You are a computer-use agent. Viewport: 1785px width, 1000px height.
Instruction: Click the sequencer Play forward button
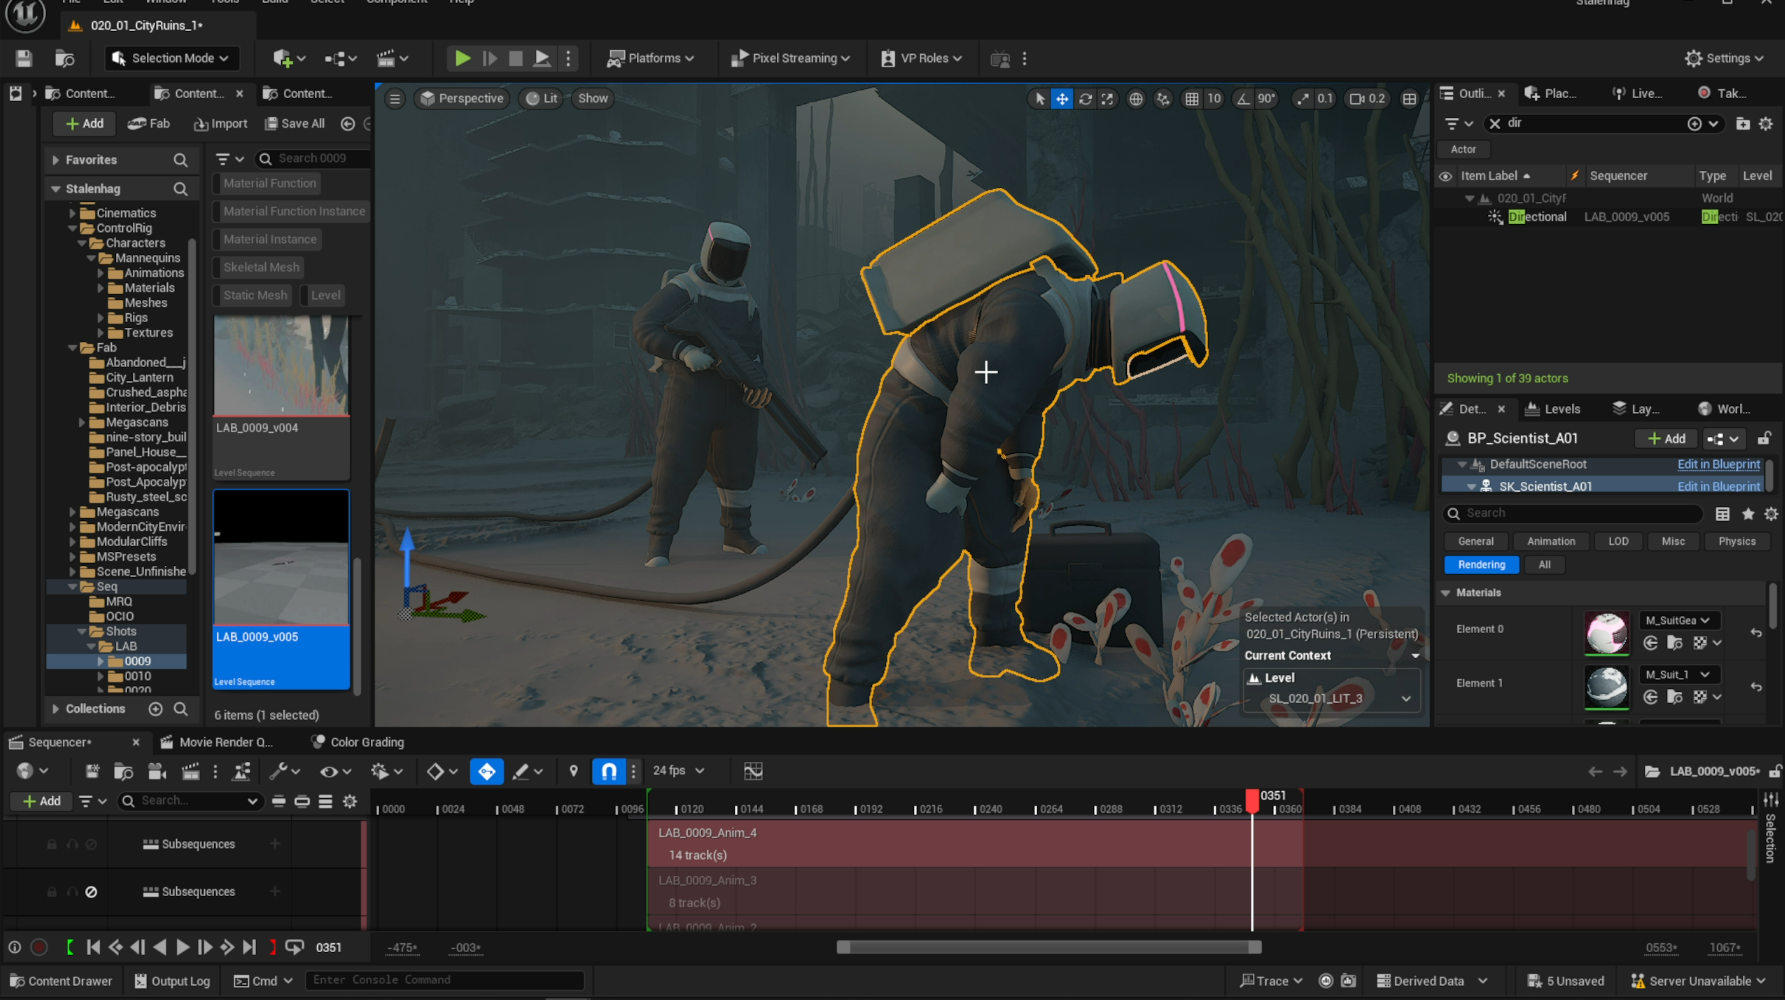pos(182,947)
